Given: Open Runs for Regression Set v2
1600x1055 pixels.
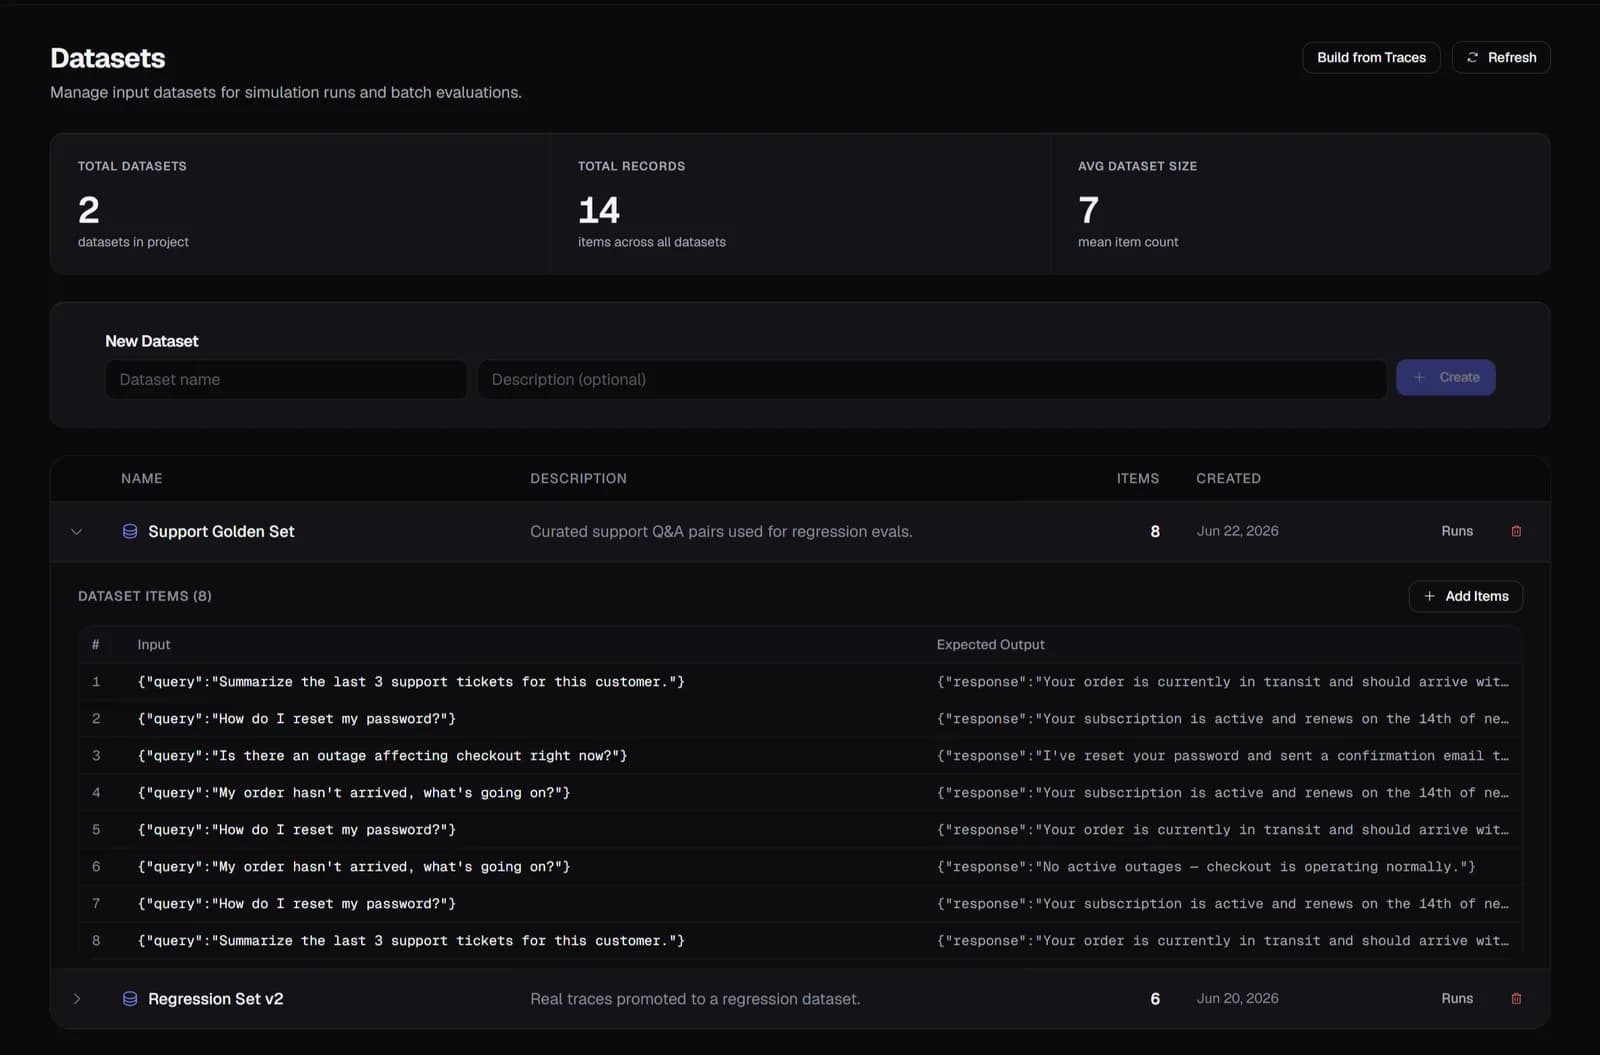Looking at the screenshot, I should [x=1457, y=998].
